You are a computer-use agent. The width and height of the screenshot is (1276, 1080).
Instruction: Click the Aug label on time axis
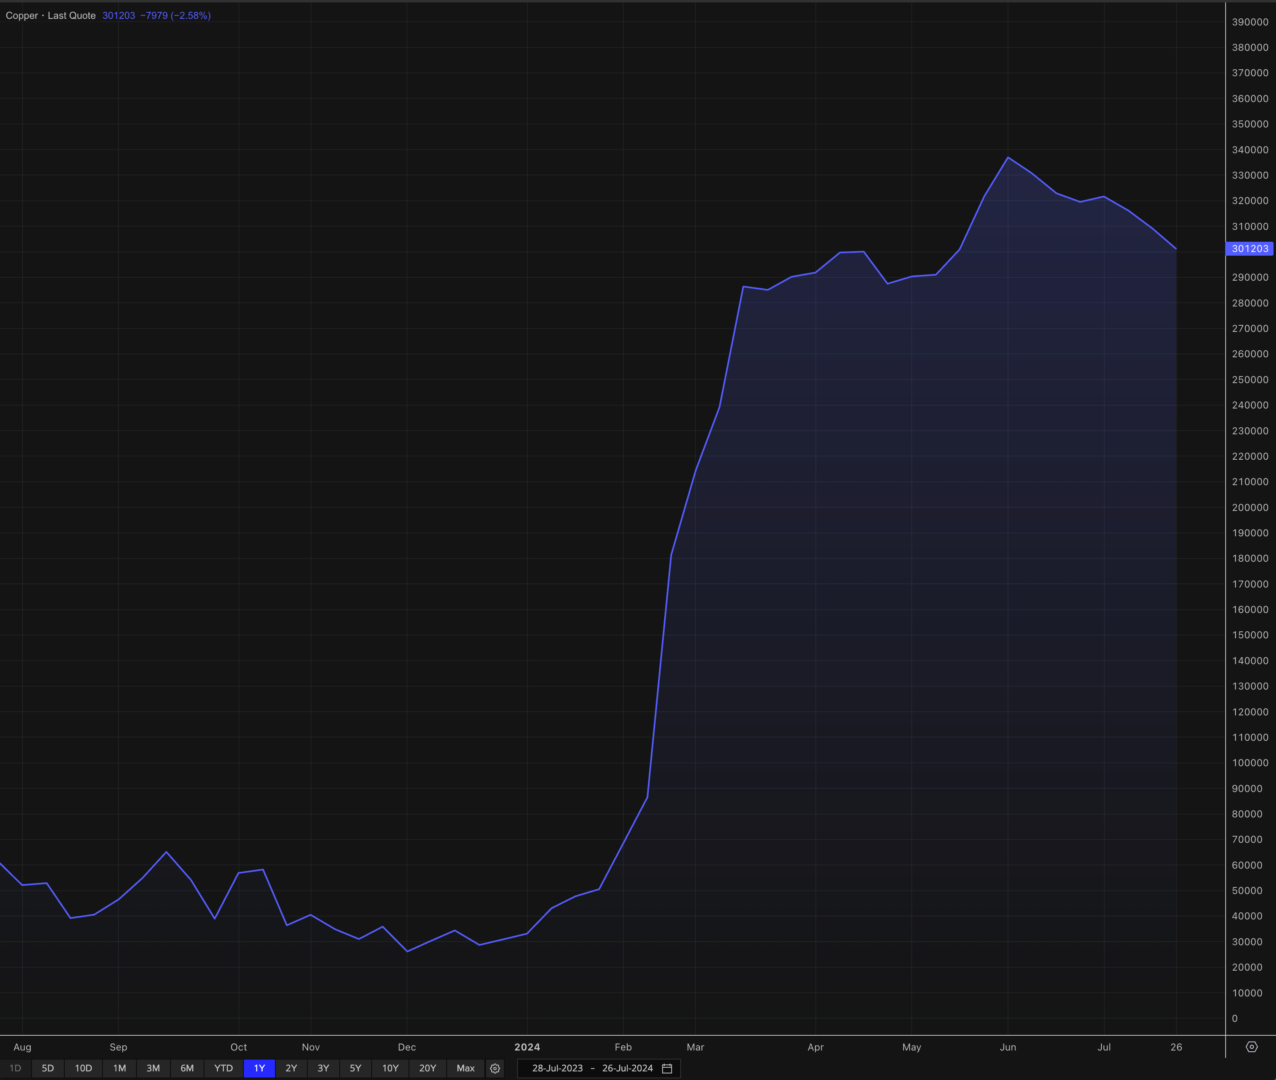tap(22, 1047)
